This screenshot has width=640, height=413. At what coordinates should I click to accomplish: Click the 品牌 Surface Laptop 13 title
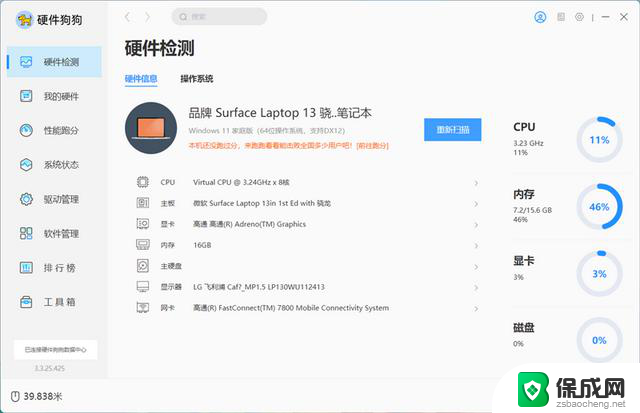[x=280, y=113]
